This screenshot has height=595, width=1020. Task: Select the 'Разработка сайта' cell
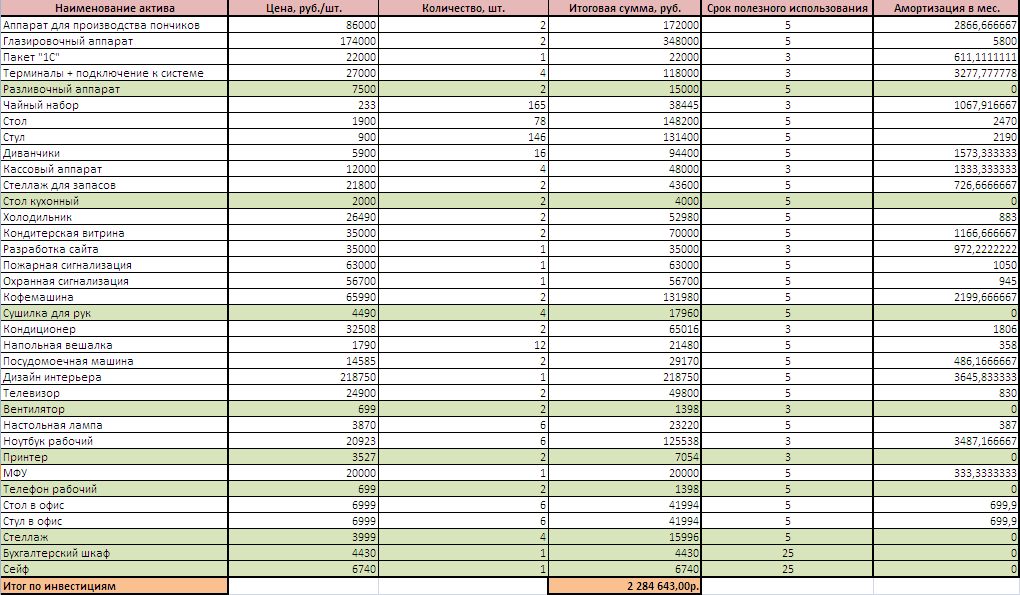tap(114, 249)
